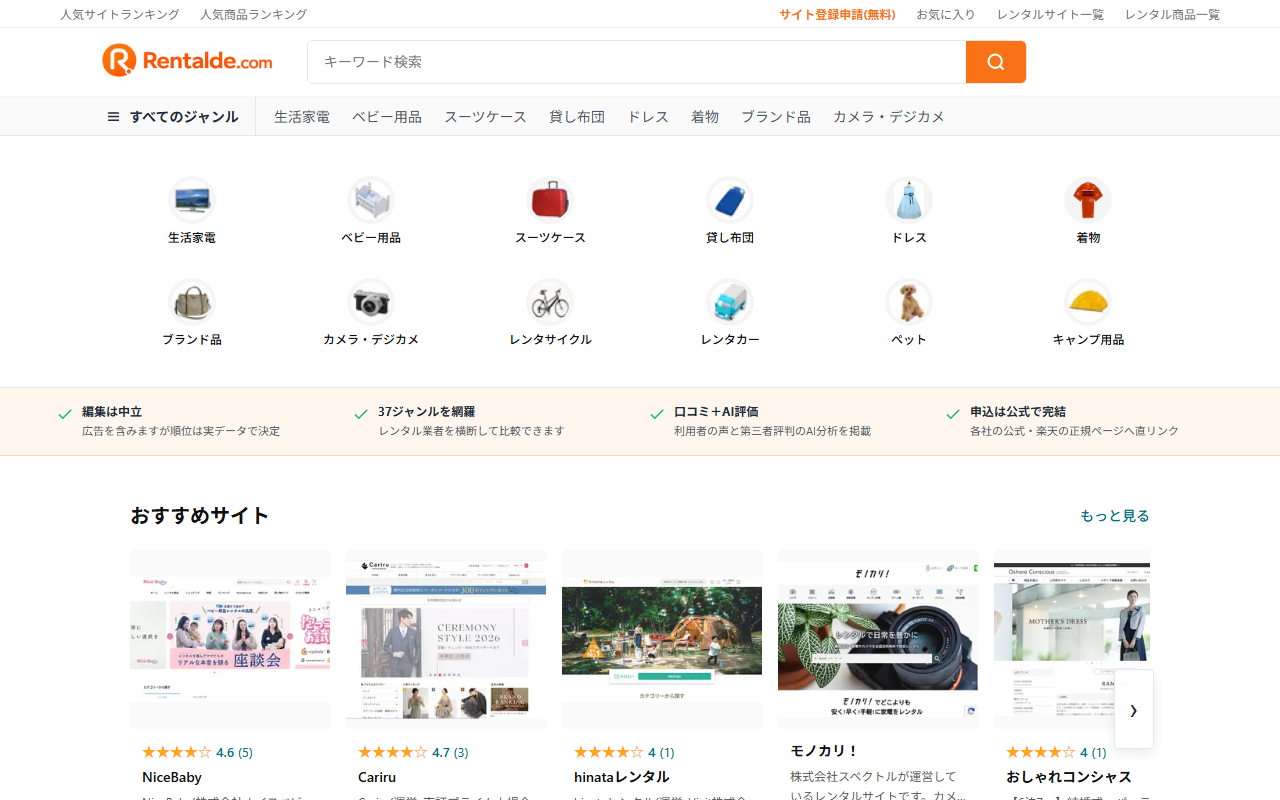Open the お気に入り link
Image resolution: width=1280 pixels, height=800 pixels.
pos(946,15)
